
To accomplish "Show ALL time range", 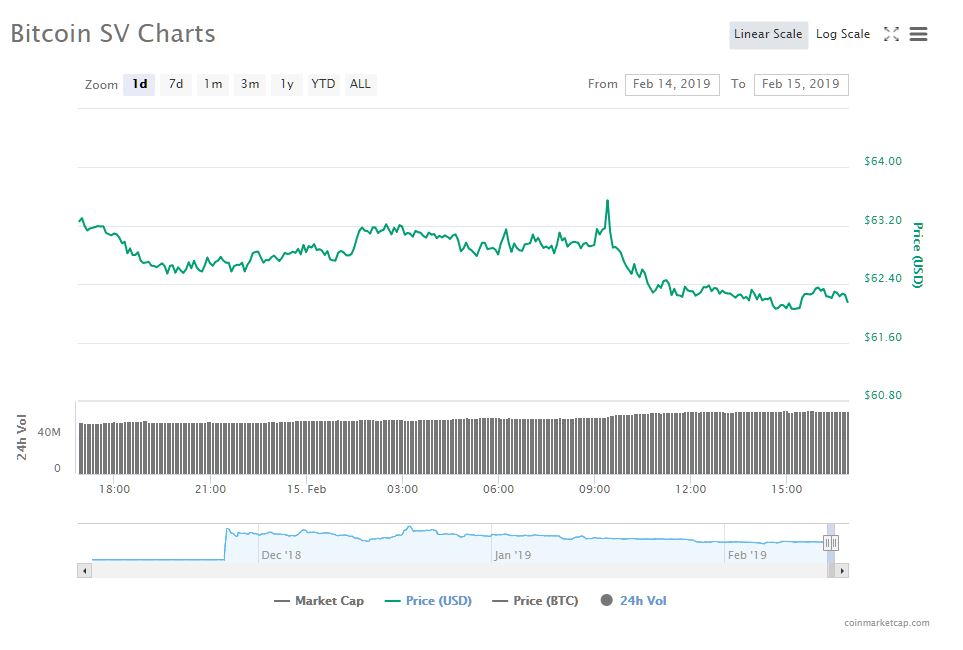I will [360, 84].
